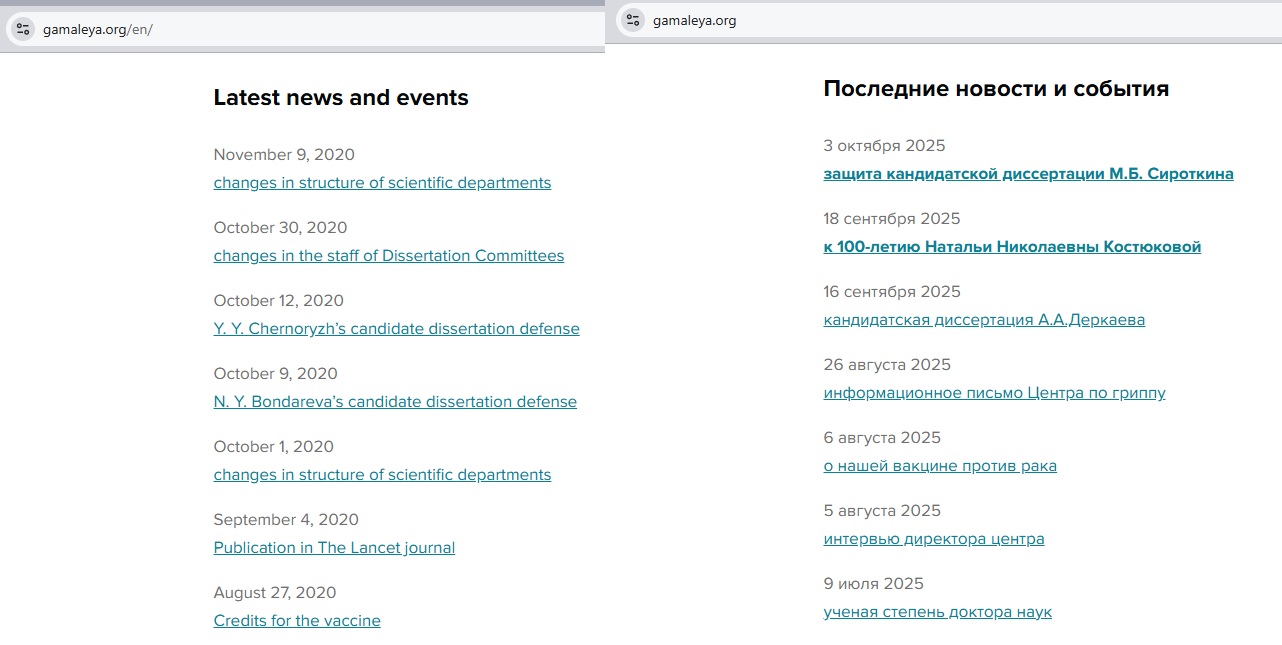This screenshot has width=1282, height=645.
Task: Open защита кандидатской диссертации М.Б. Сироткина link
Action: [1028, 174]
